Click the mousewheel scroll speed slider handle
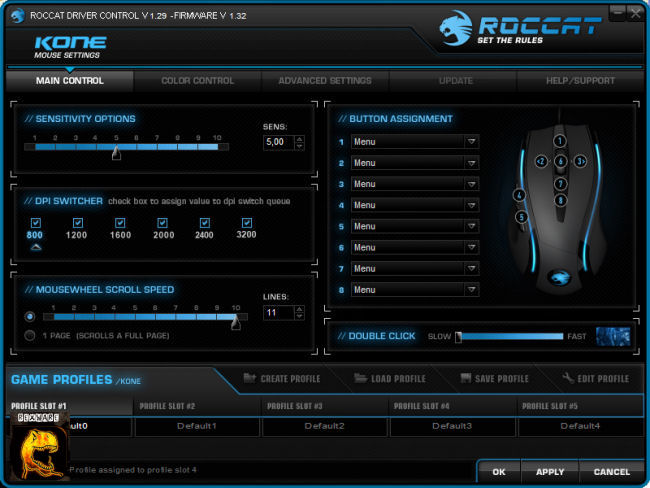Viewport: 650px width, 488px height. [x=236, y=322]
